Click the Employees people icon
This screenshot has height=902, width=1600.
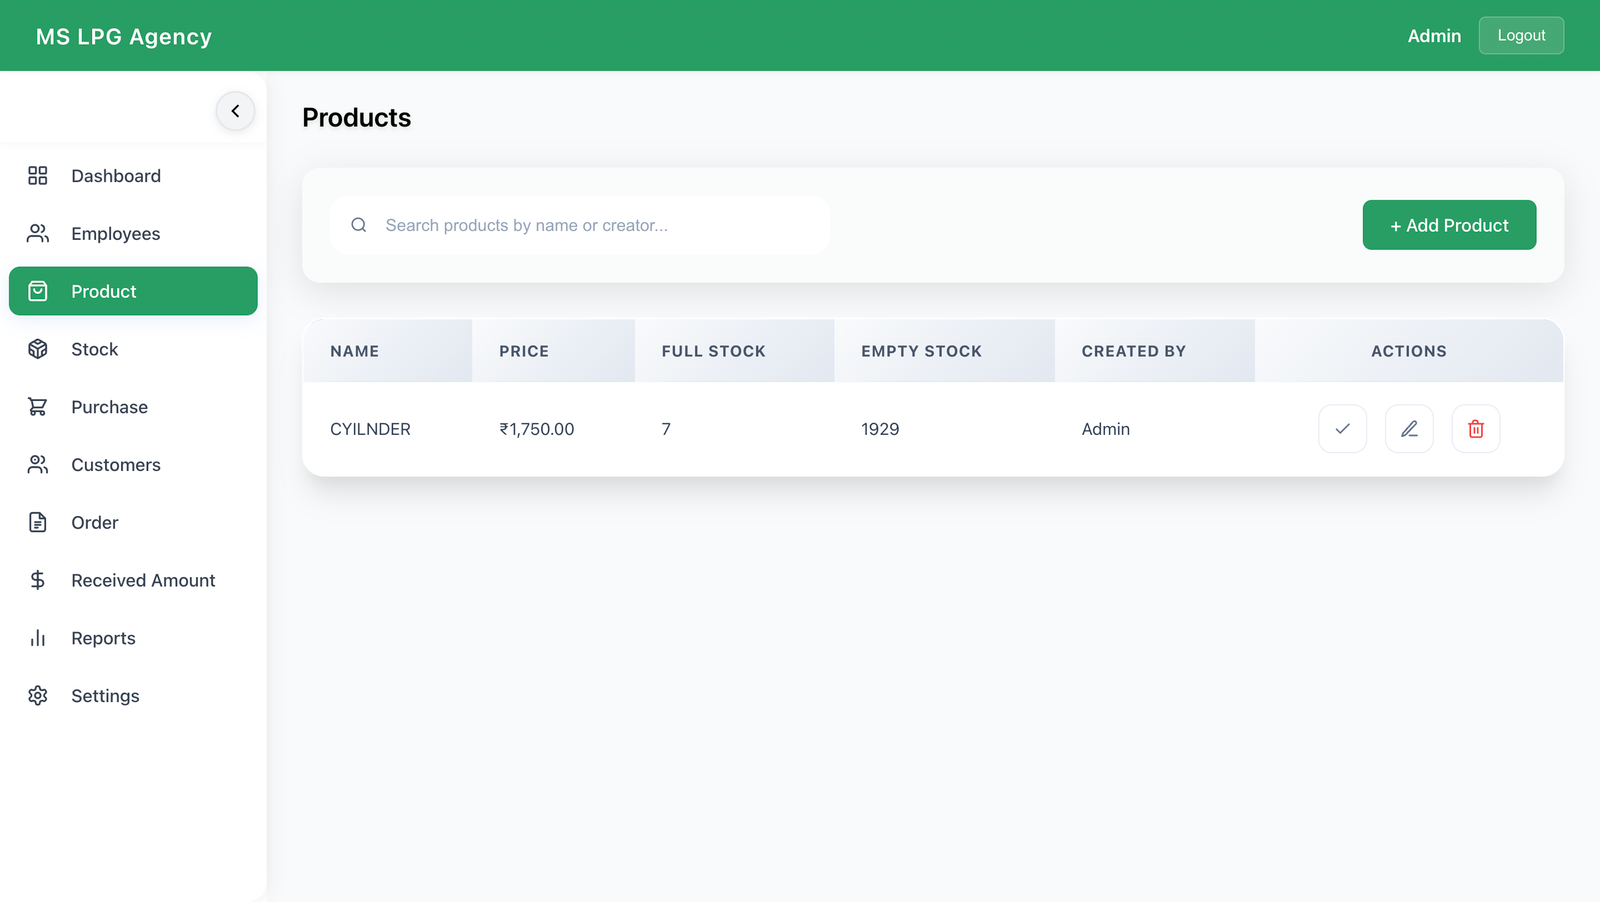38,233
